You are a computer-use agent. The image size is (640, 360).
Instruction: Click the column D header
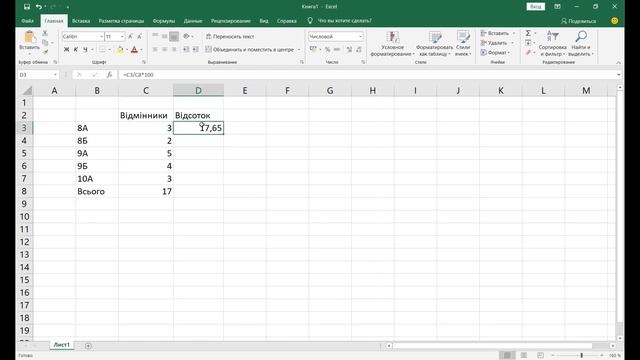coord(198,90)
